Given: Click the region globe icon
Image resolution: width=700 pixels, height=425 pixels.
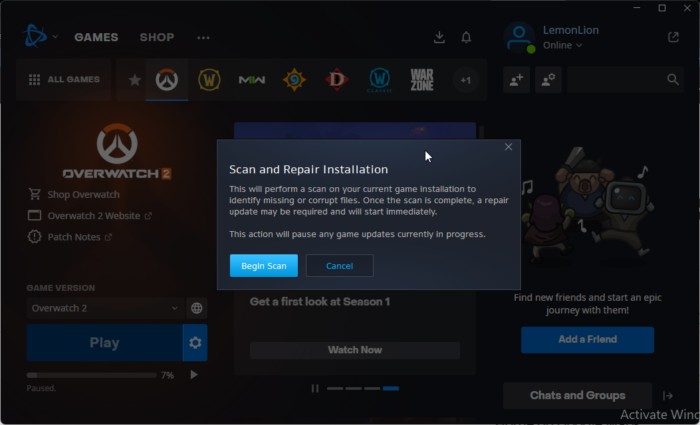Looking at the screenshot, I should [196, 308].
